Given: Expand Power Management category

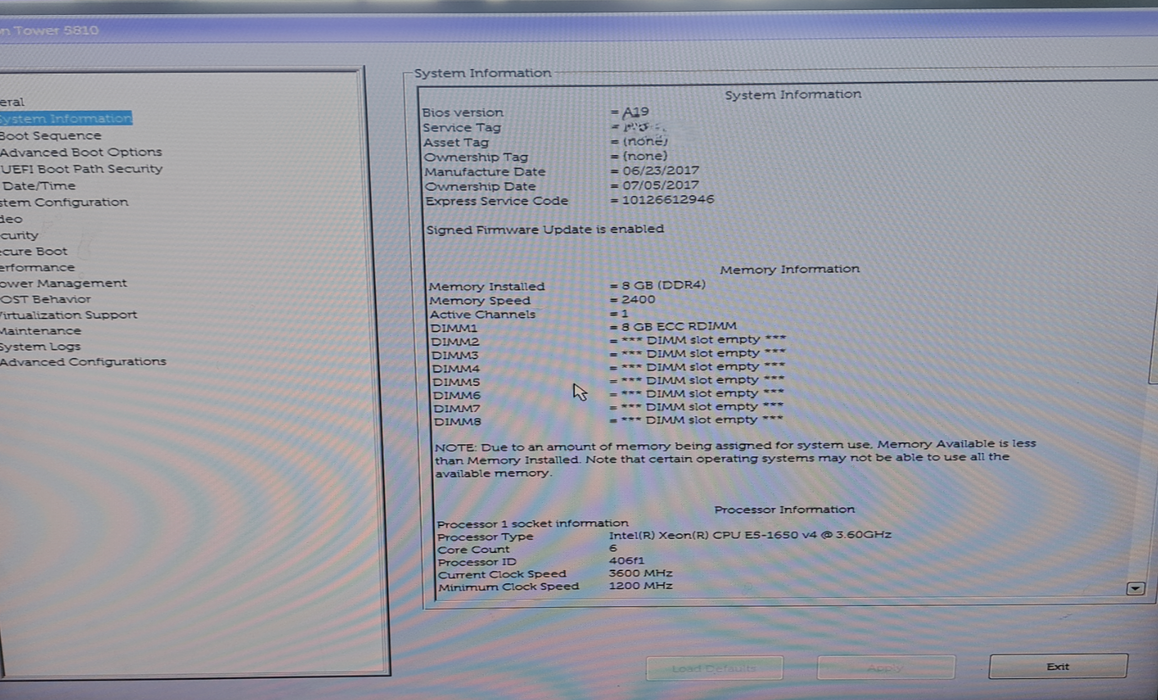Looking at the screenshot, I should [63, 283].
